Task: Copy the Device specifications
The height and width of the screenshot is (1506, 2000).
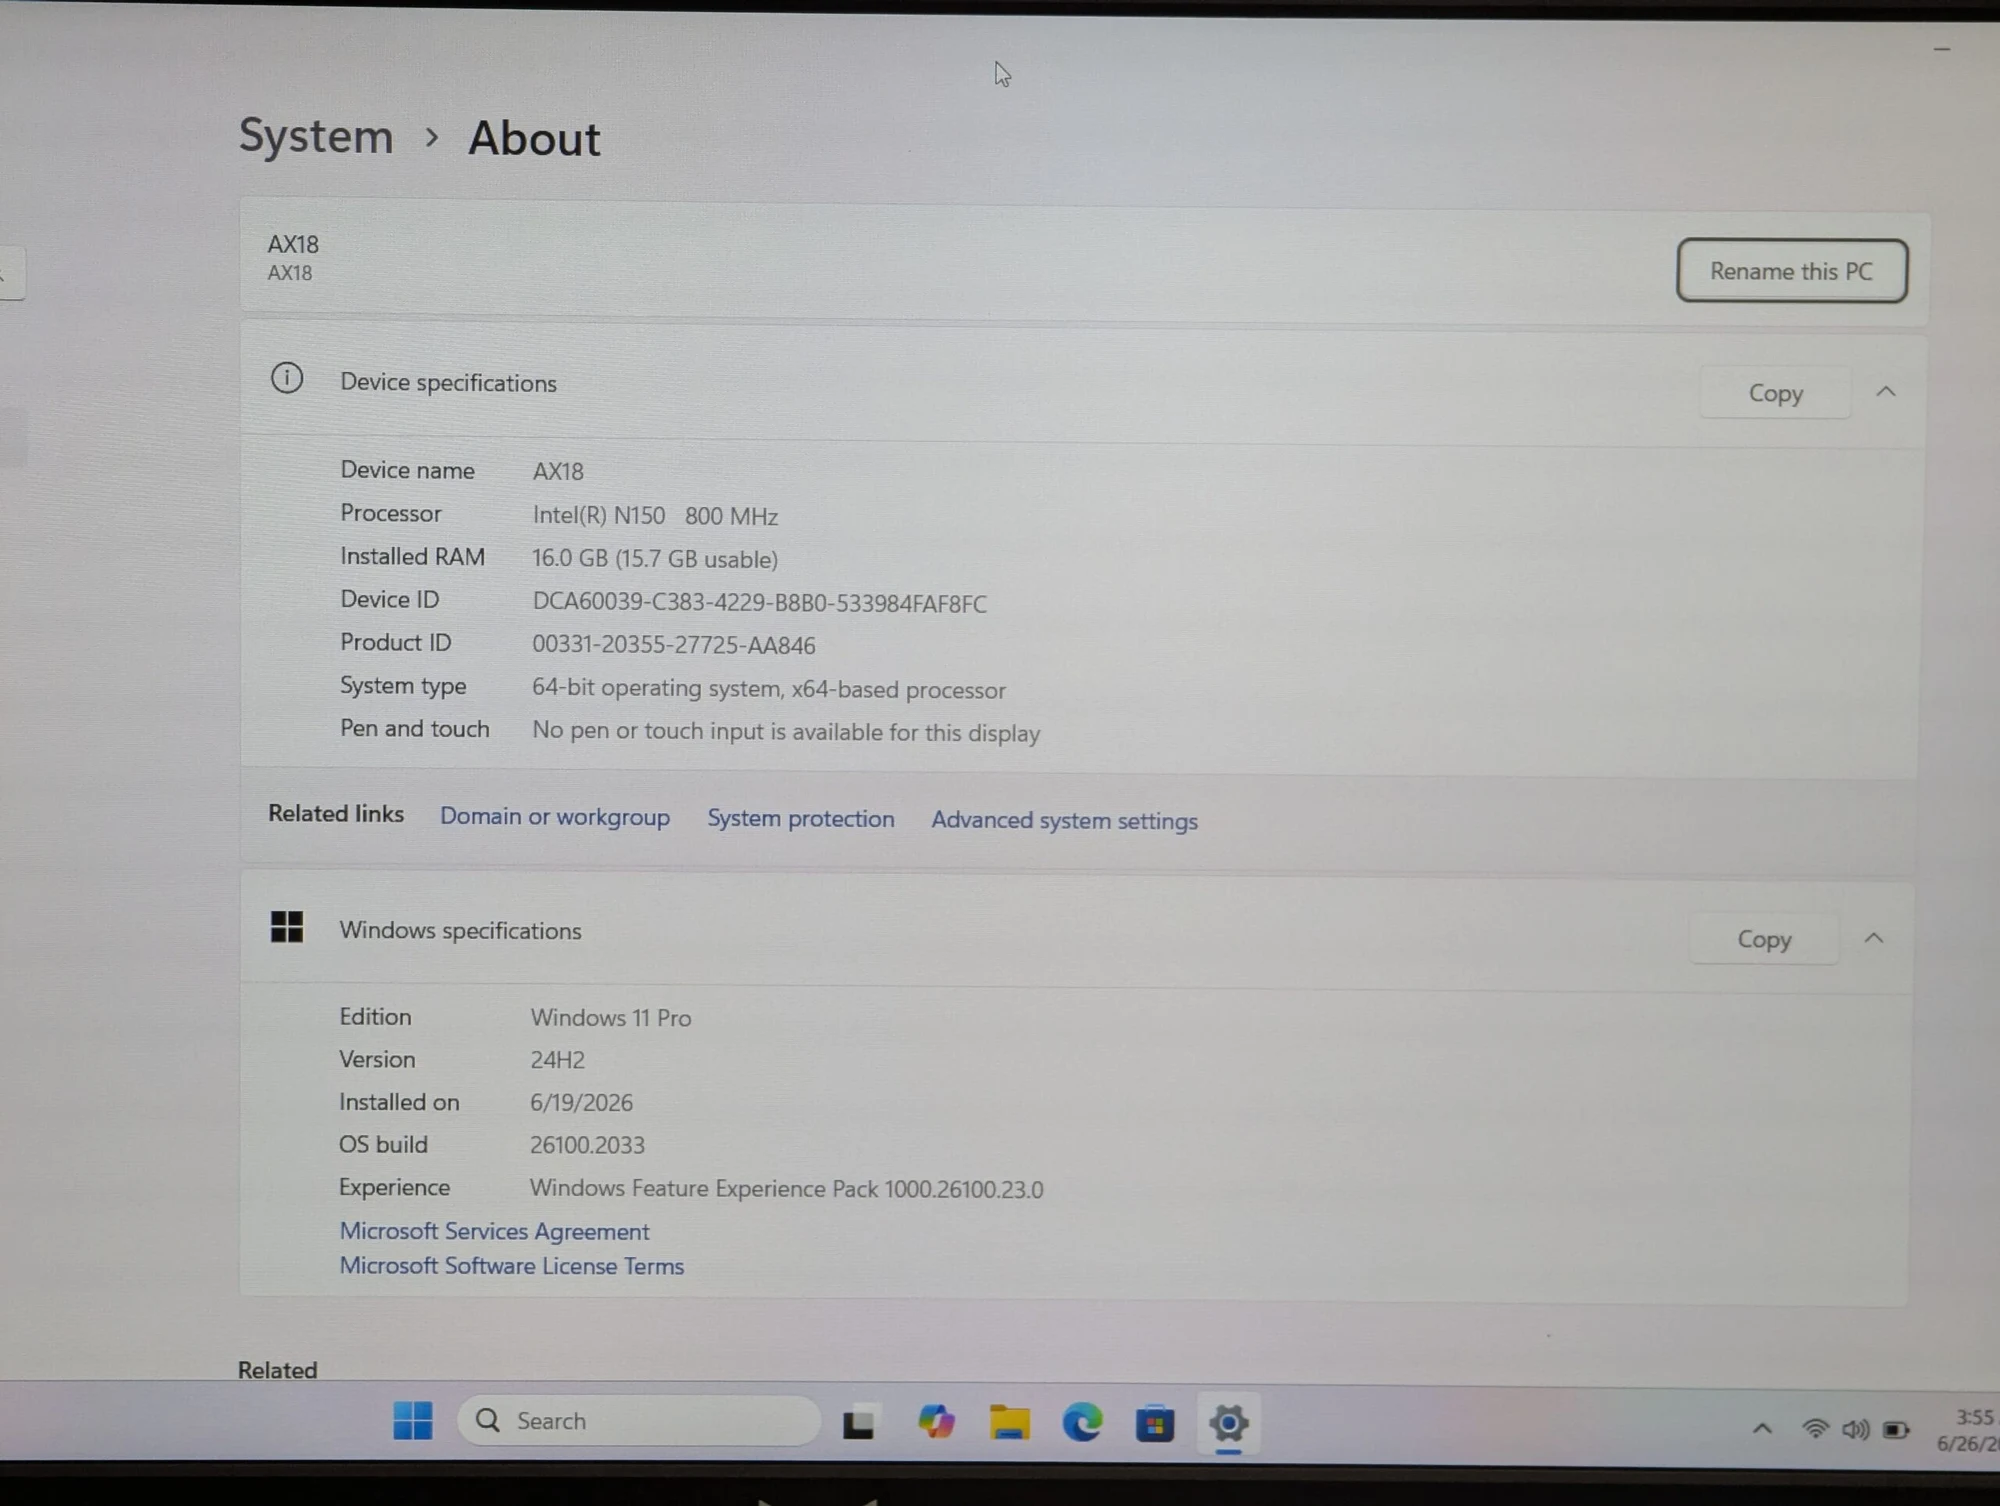Action: click(1775, 393)
